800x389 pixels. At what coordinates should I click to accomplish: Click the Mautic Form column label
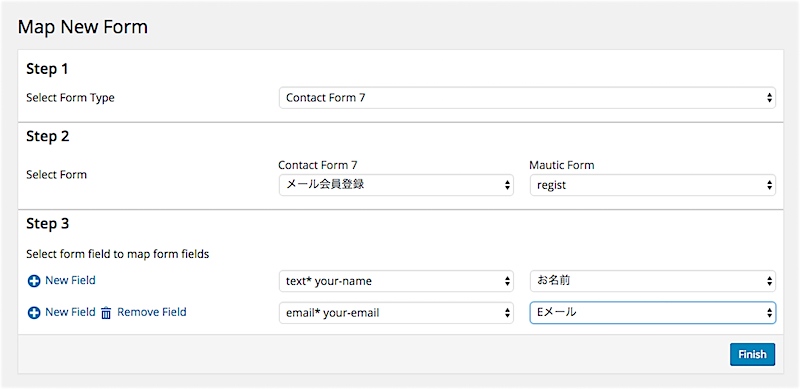tap(562, 165)
